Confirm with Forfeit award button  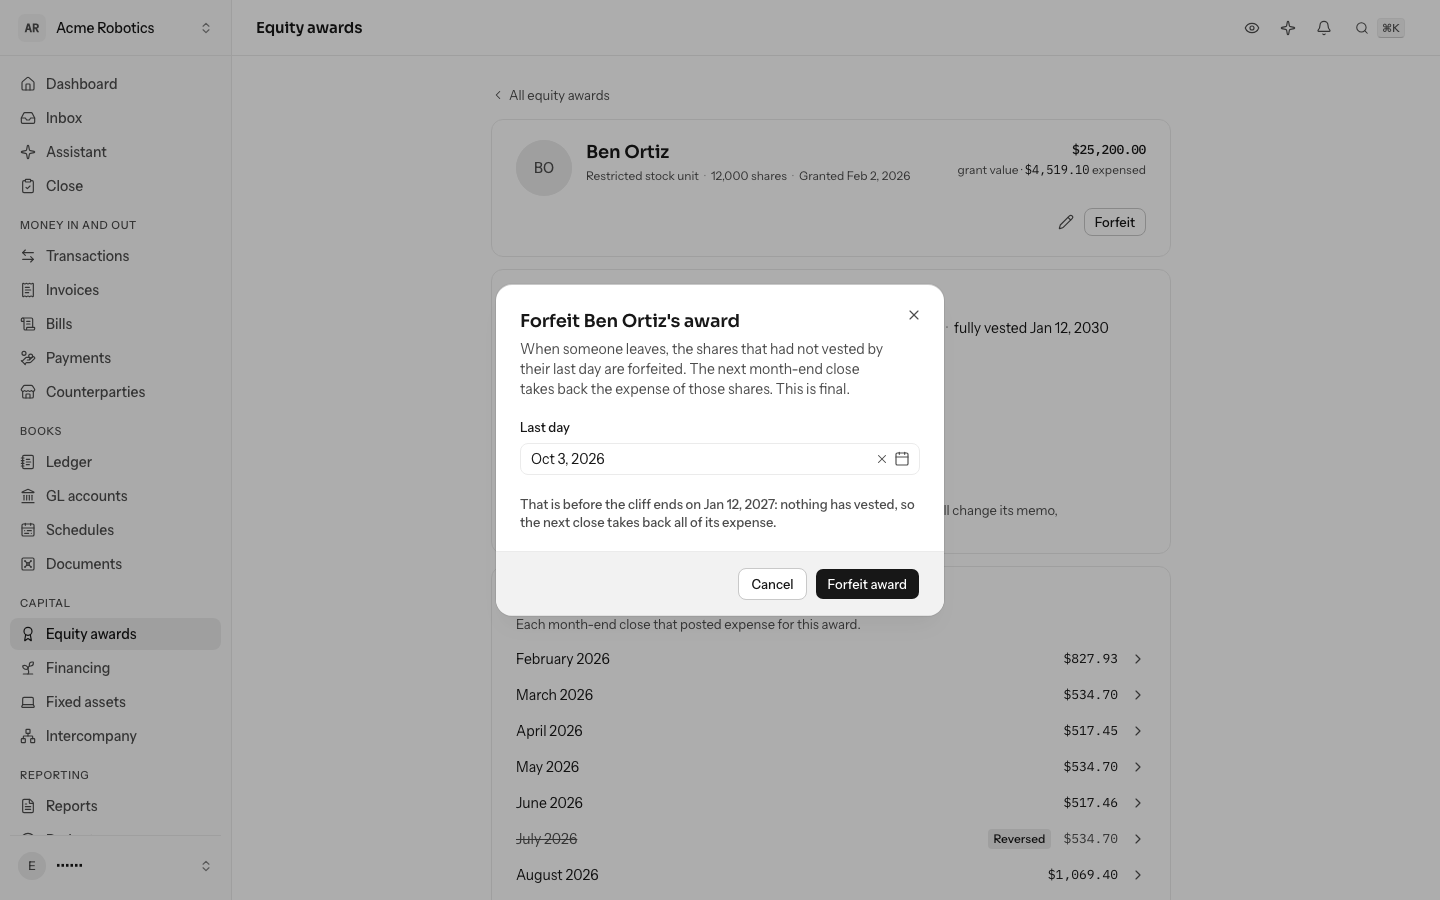pyautogui.click(x=867, y=584)
